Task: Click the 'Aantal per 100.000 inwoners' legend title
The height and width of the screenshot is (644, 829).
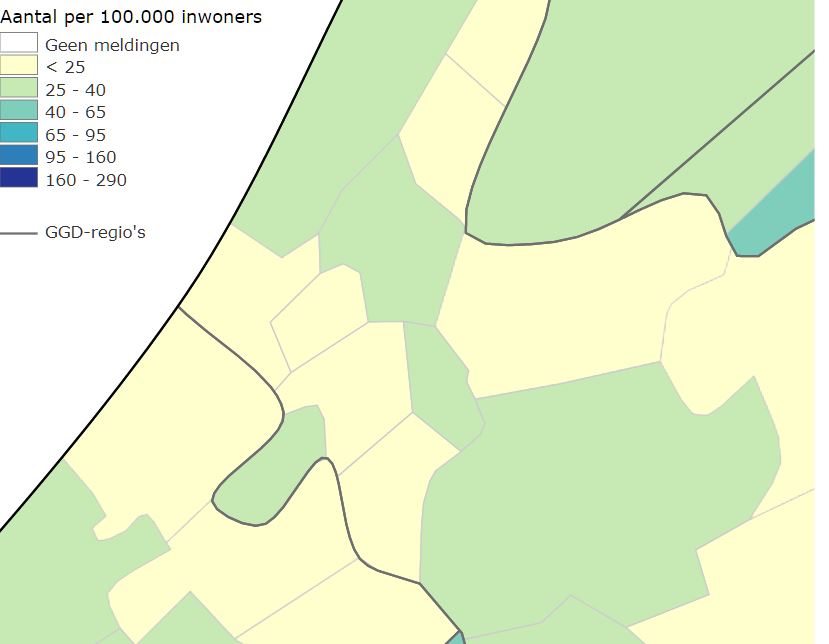Action: pos(131,17)
